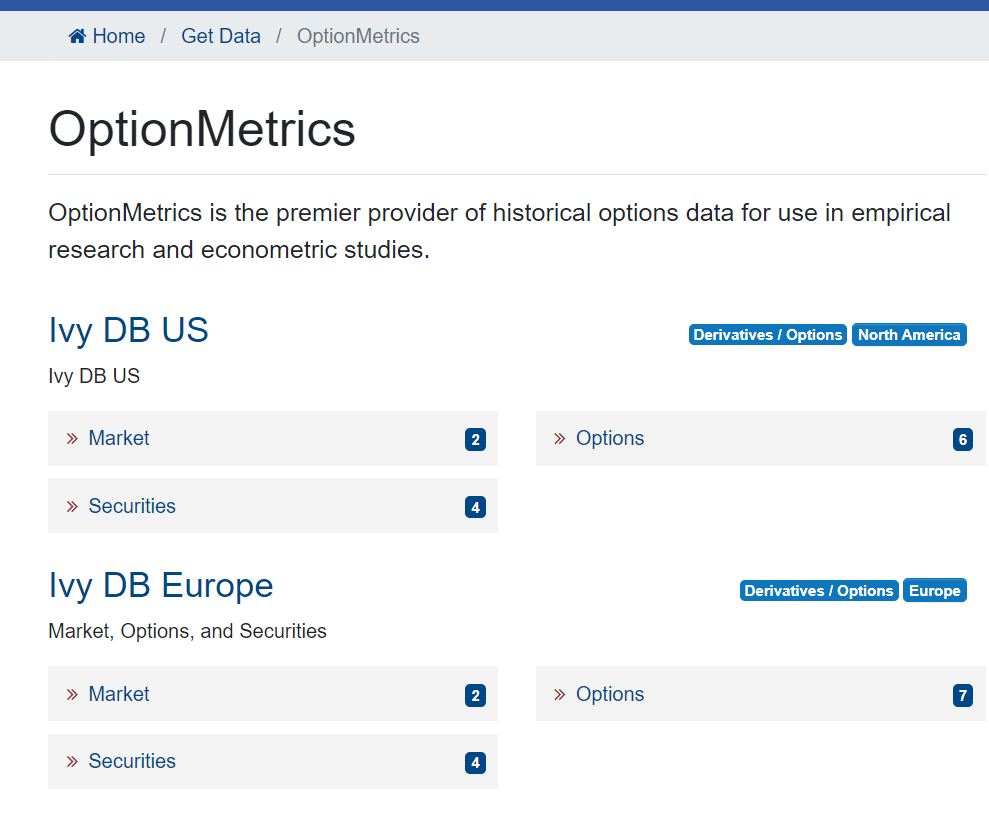Click 'Market, Options, and Securities' description text

point(187,631)
